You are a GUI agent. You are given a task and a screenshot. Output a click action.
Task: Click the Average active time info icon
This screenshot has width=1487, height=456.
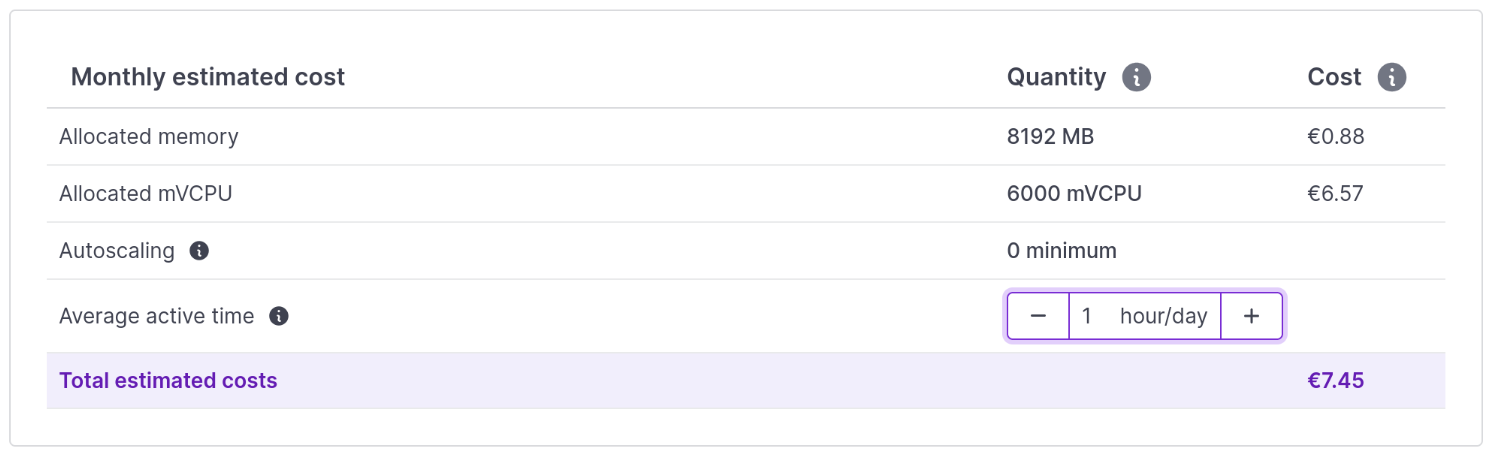(279, 317)
